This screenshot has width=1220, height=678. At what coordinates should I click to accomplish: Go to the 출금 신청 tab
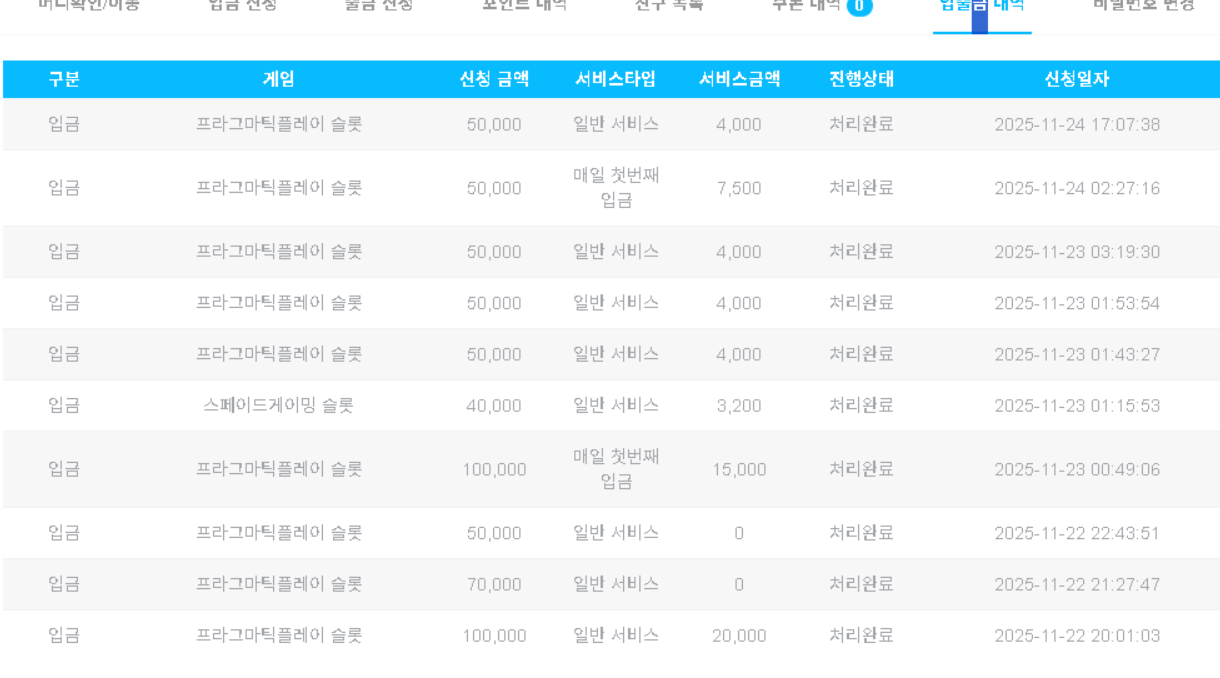click(378, 5)
